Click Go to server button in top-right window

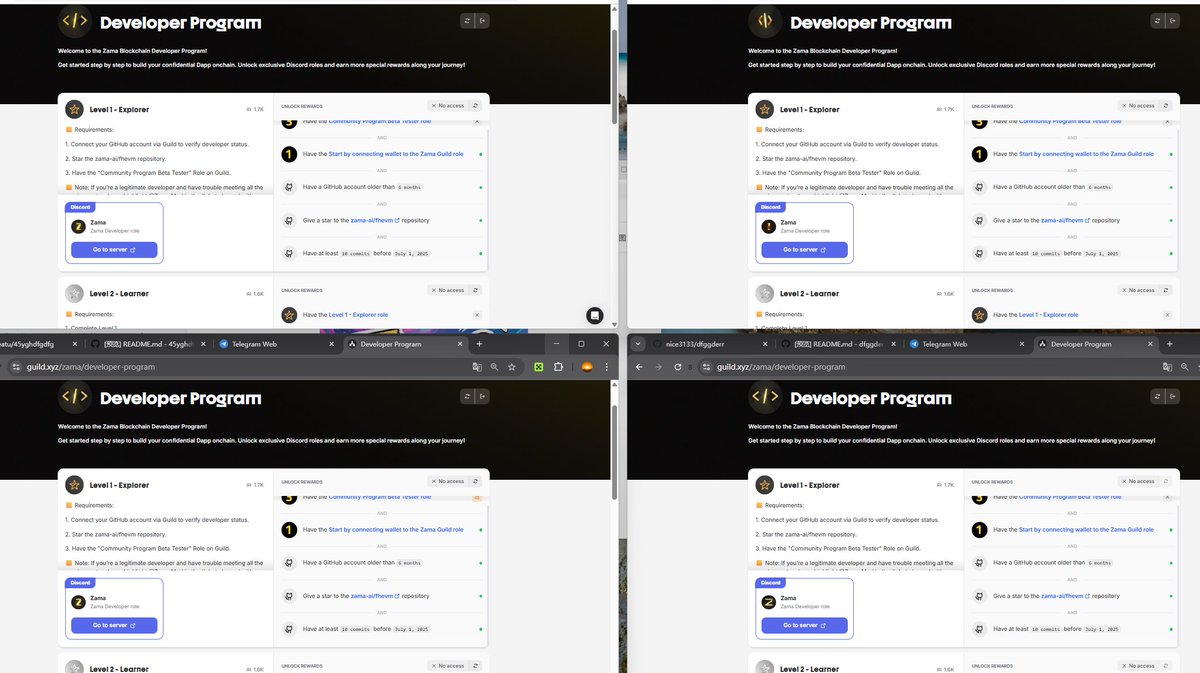[x=804, y=249]
